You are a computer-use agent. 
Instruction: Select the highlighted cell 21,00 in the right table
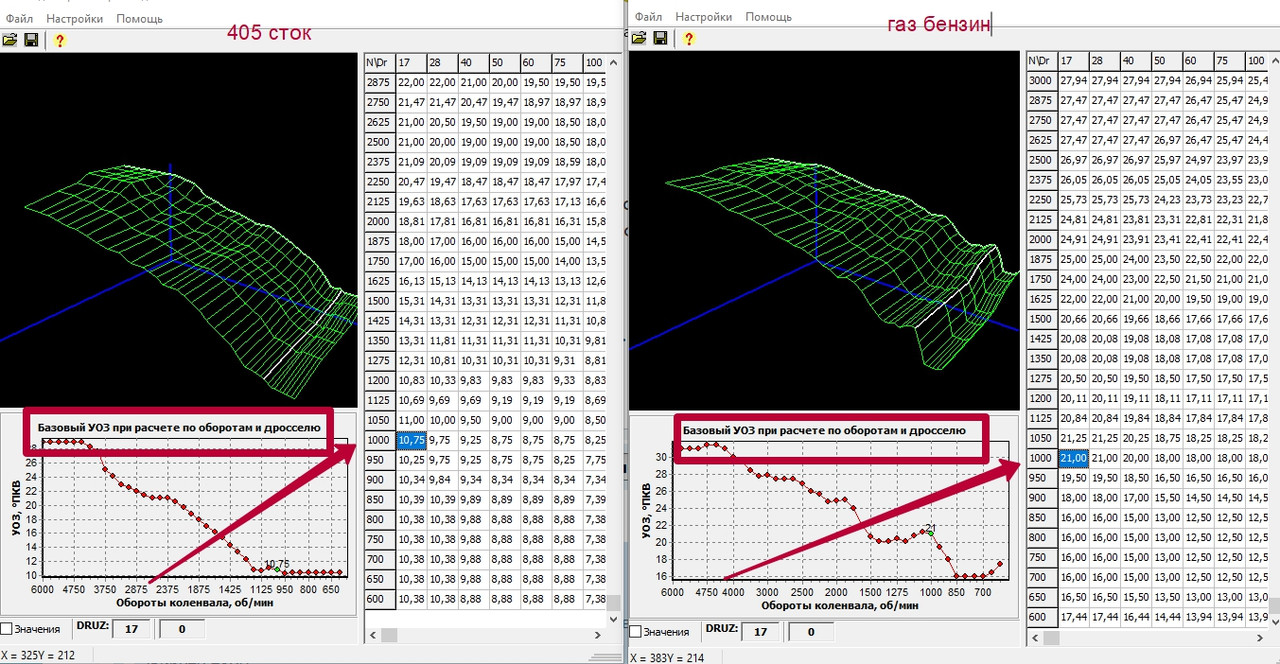(1073, 457)
